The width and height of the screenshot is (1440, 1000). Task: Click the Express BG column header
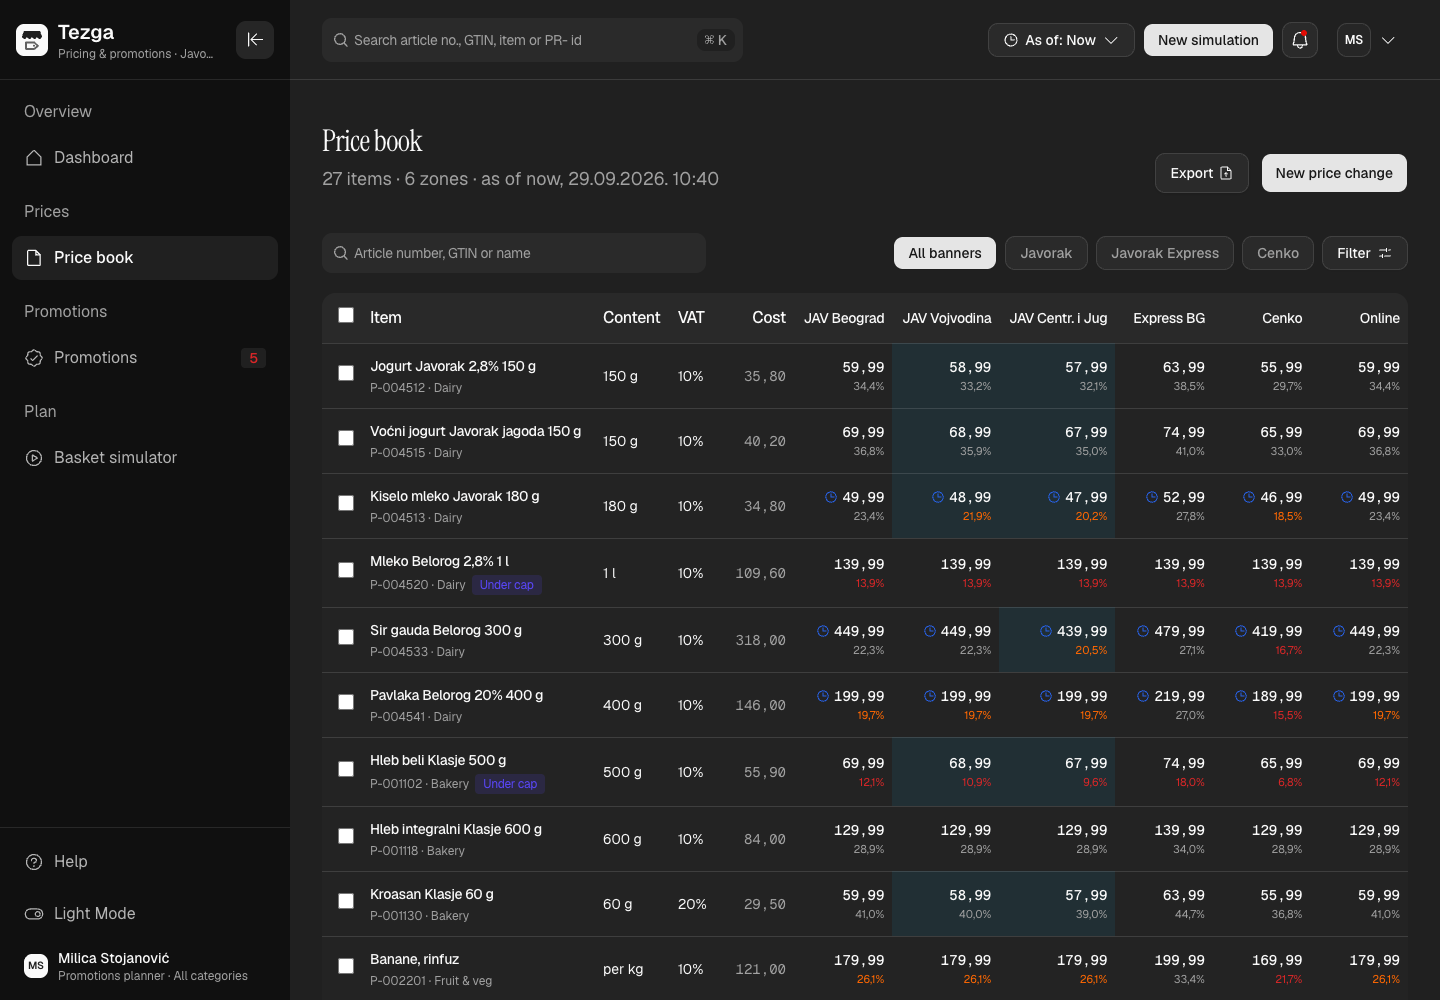click(1169, 318)
